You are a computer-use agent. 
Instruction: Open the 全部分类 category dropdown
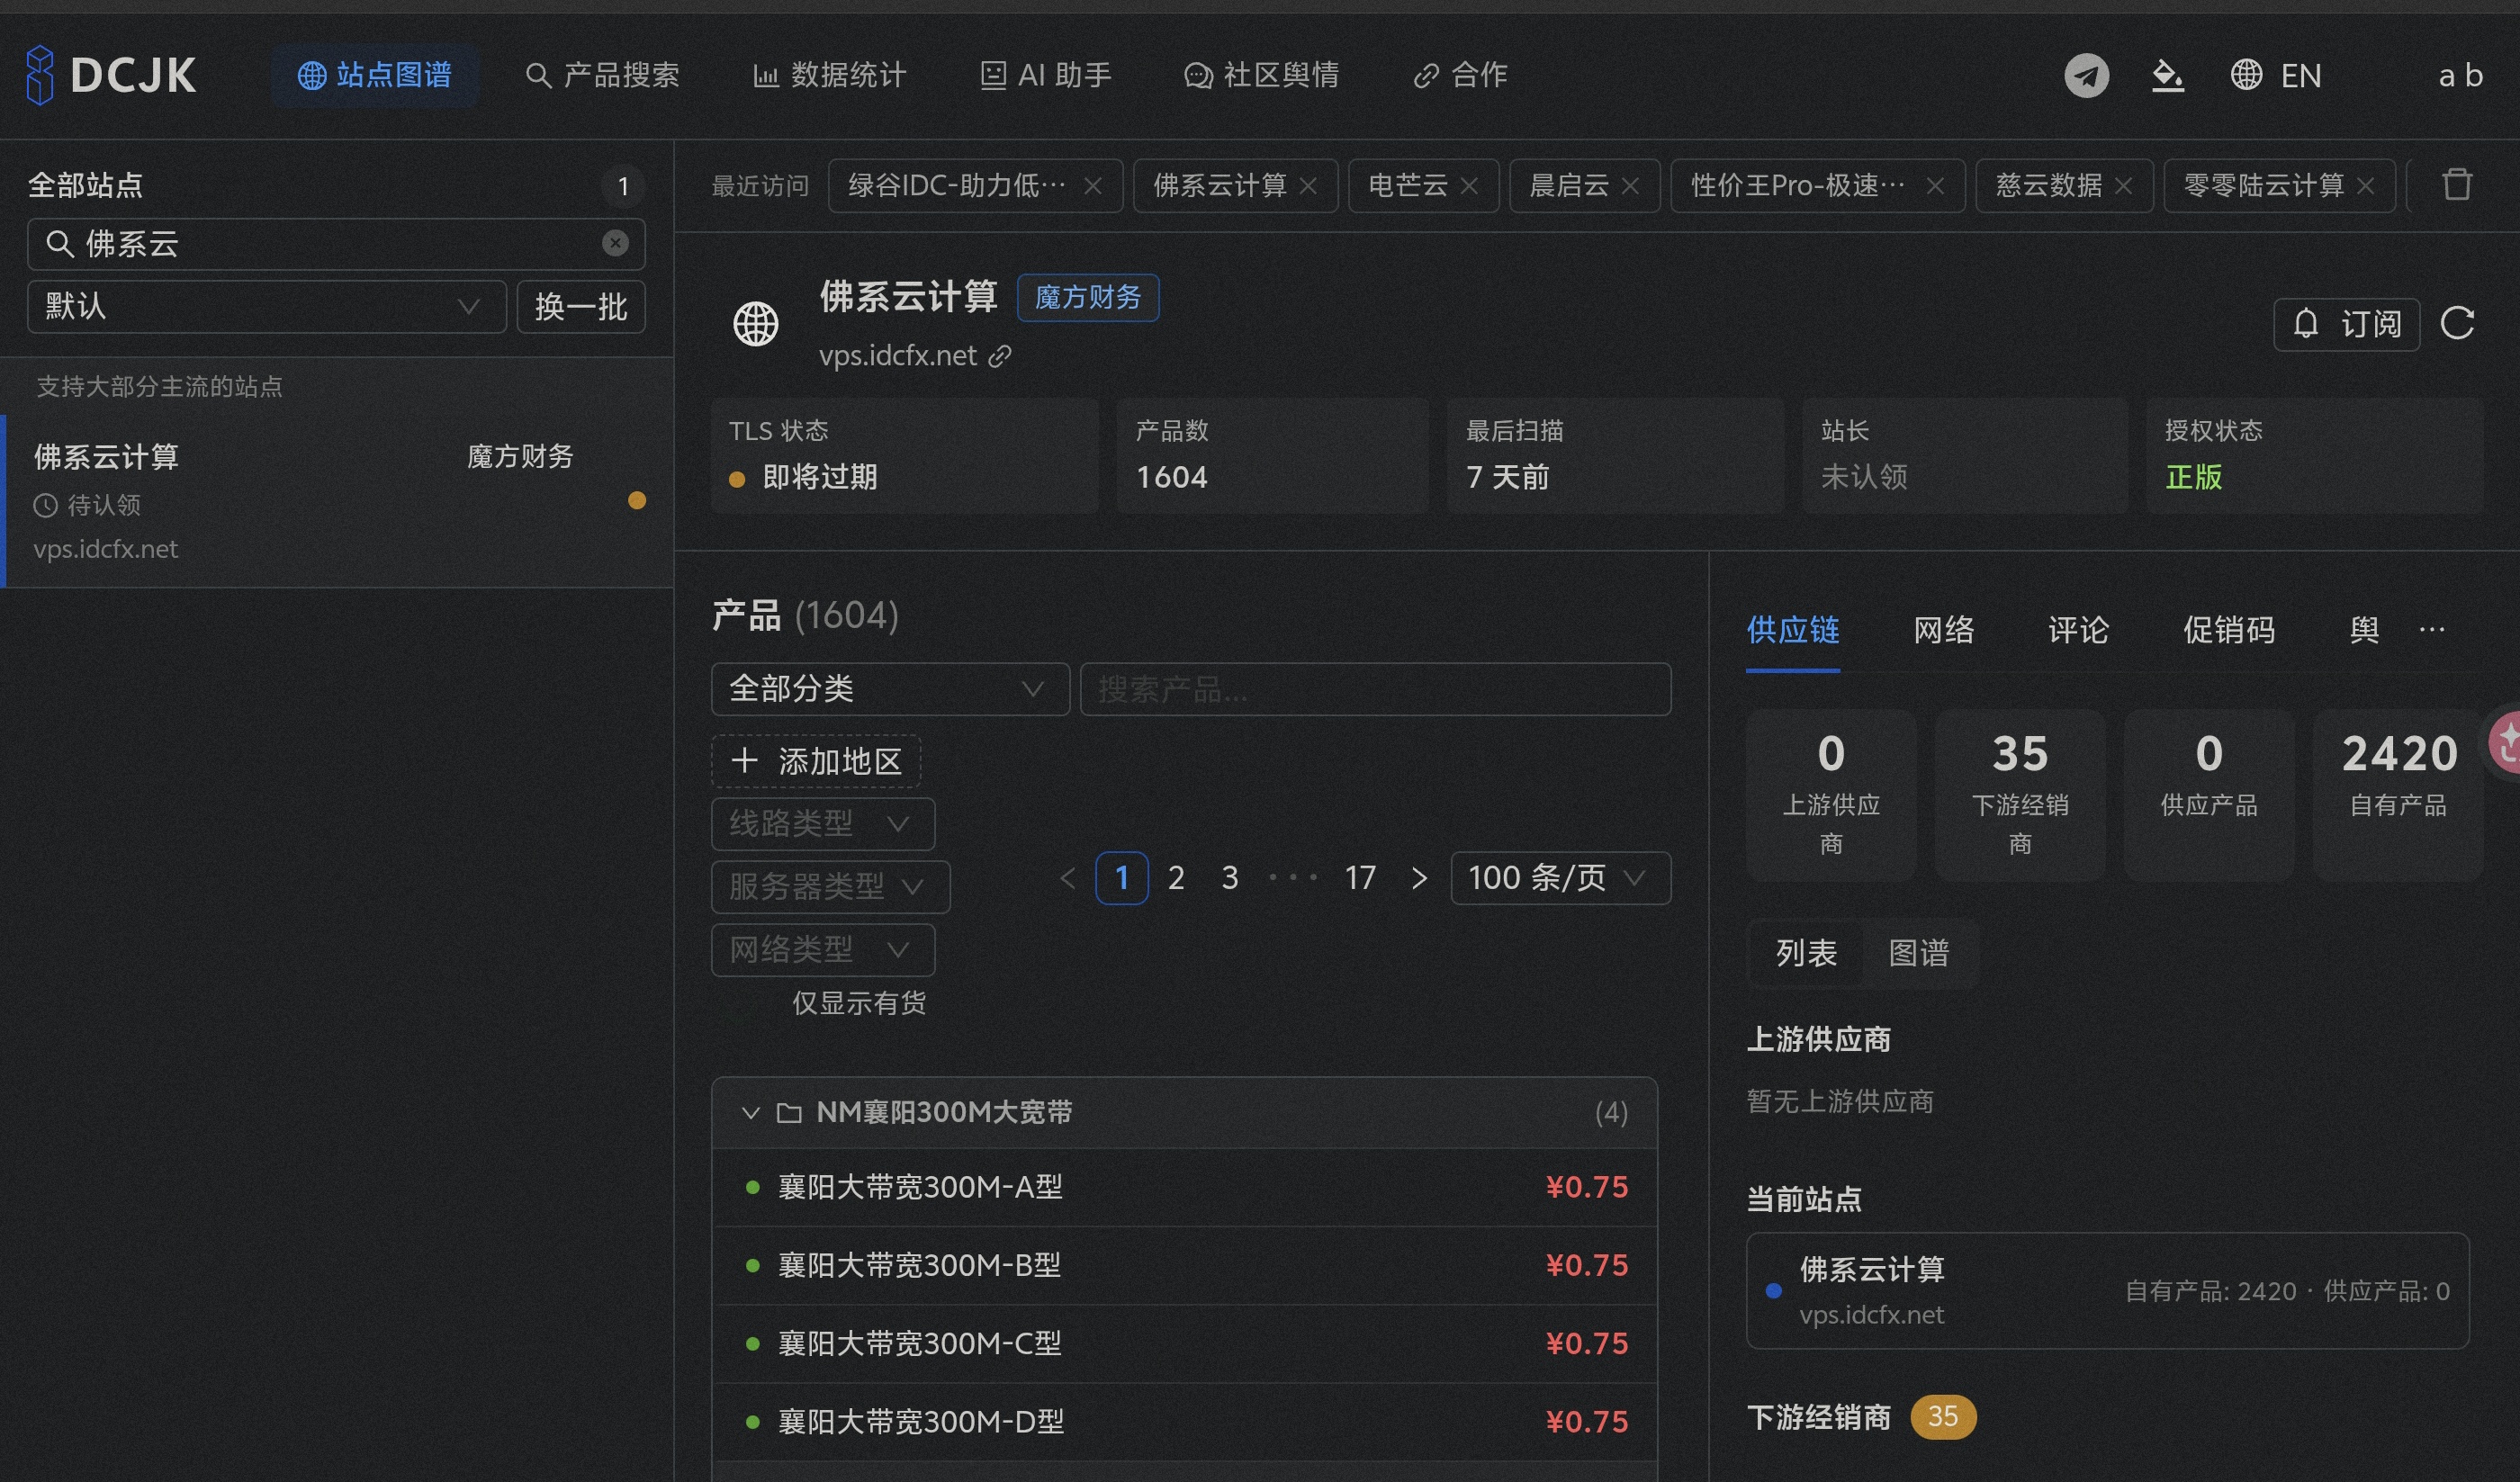(x=890, y=689)
